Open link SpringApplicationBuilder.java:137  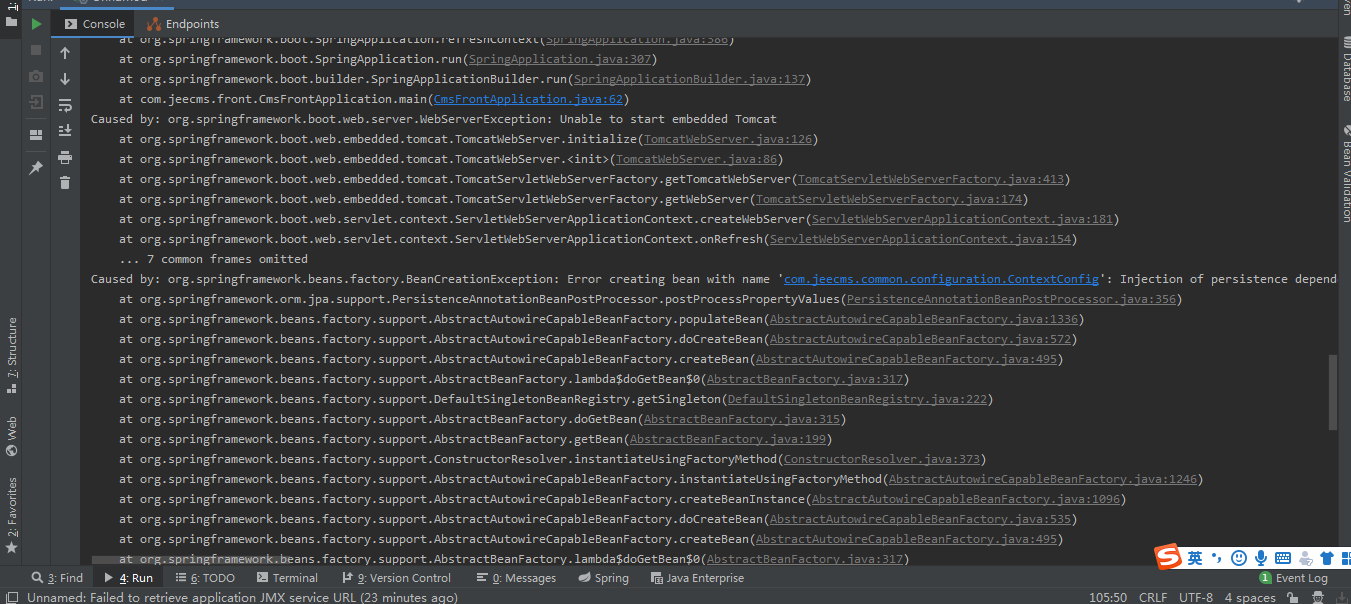coord(690,79)
